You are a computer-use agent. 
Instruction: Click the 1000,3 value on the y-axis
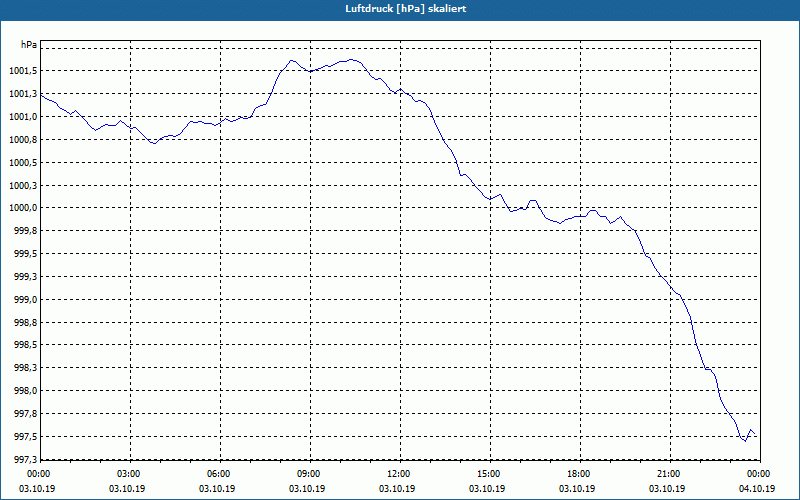coord(23,186)
